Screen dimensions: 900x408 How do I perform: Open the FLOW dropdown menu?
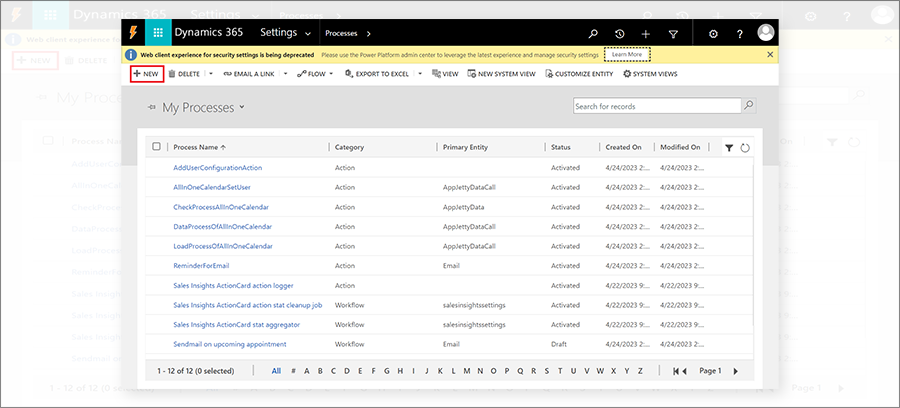point(315,74)
